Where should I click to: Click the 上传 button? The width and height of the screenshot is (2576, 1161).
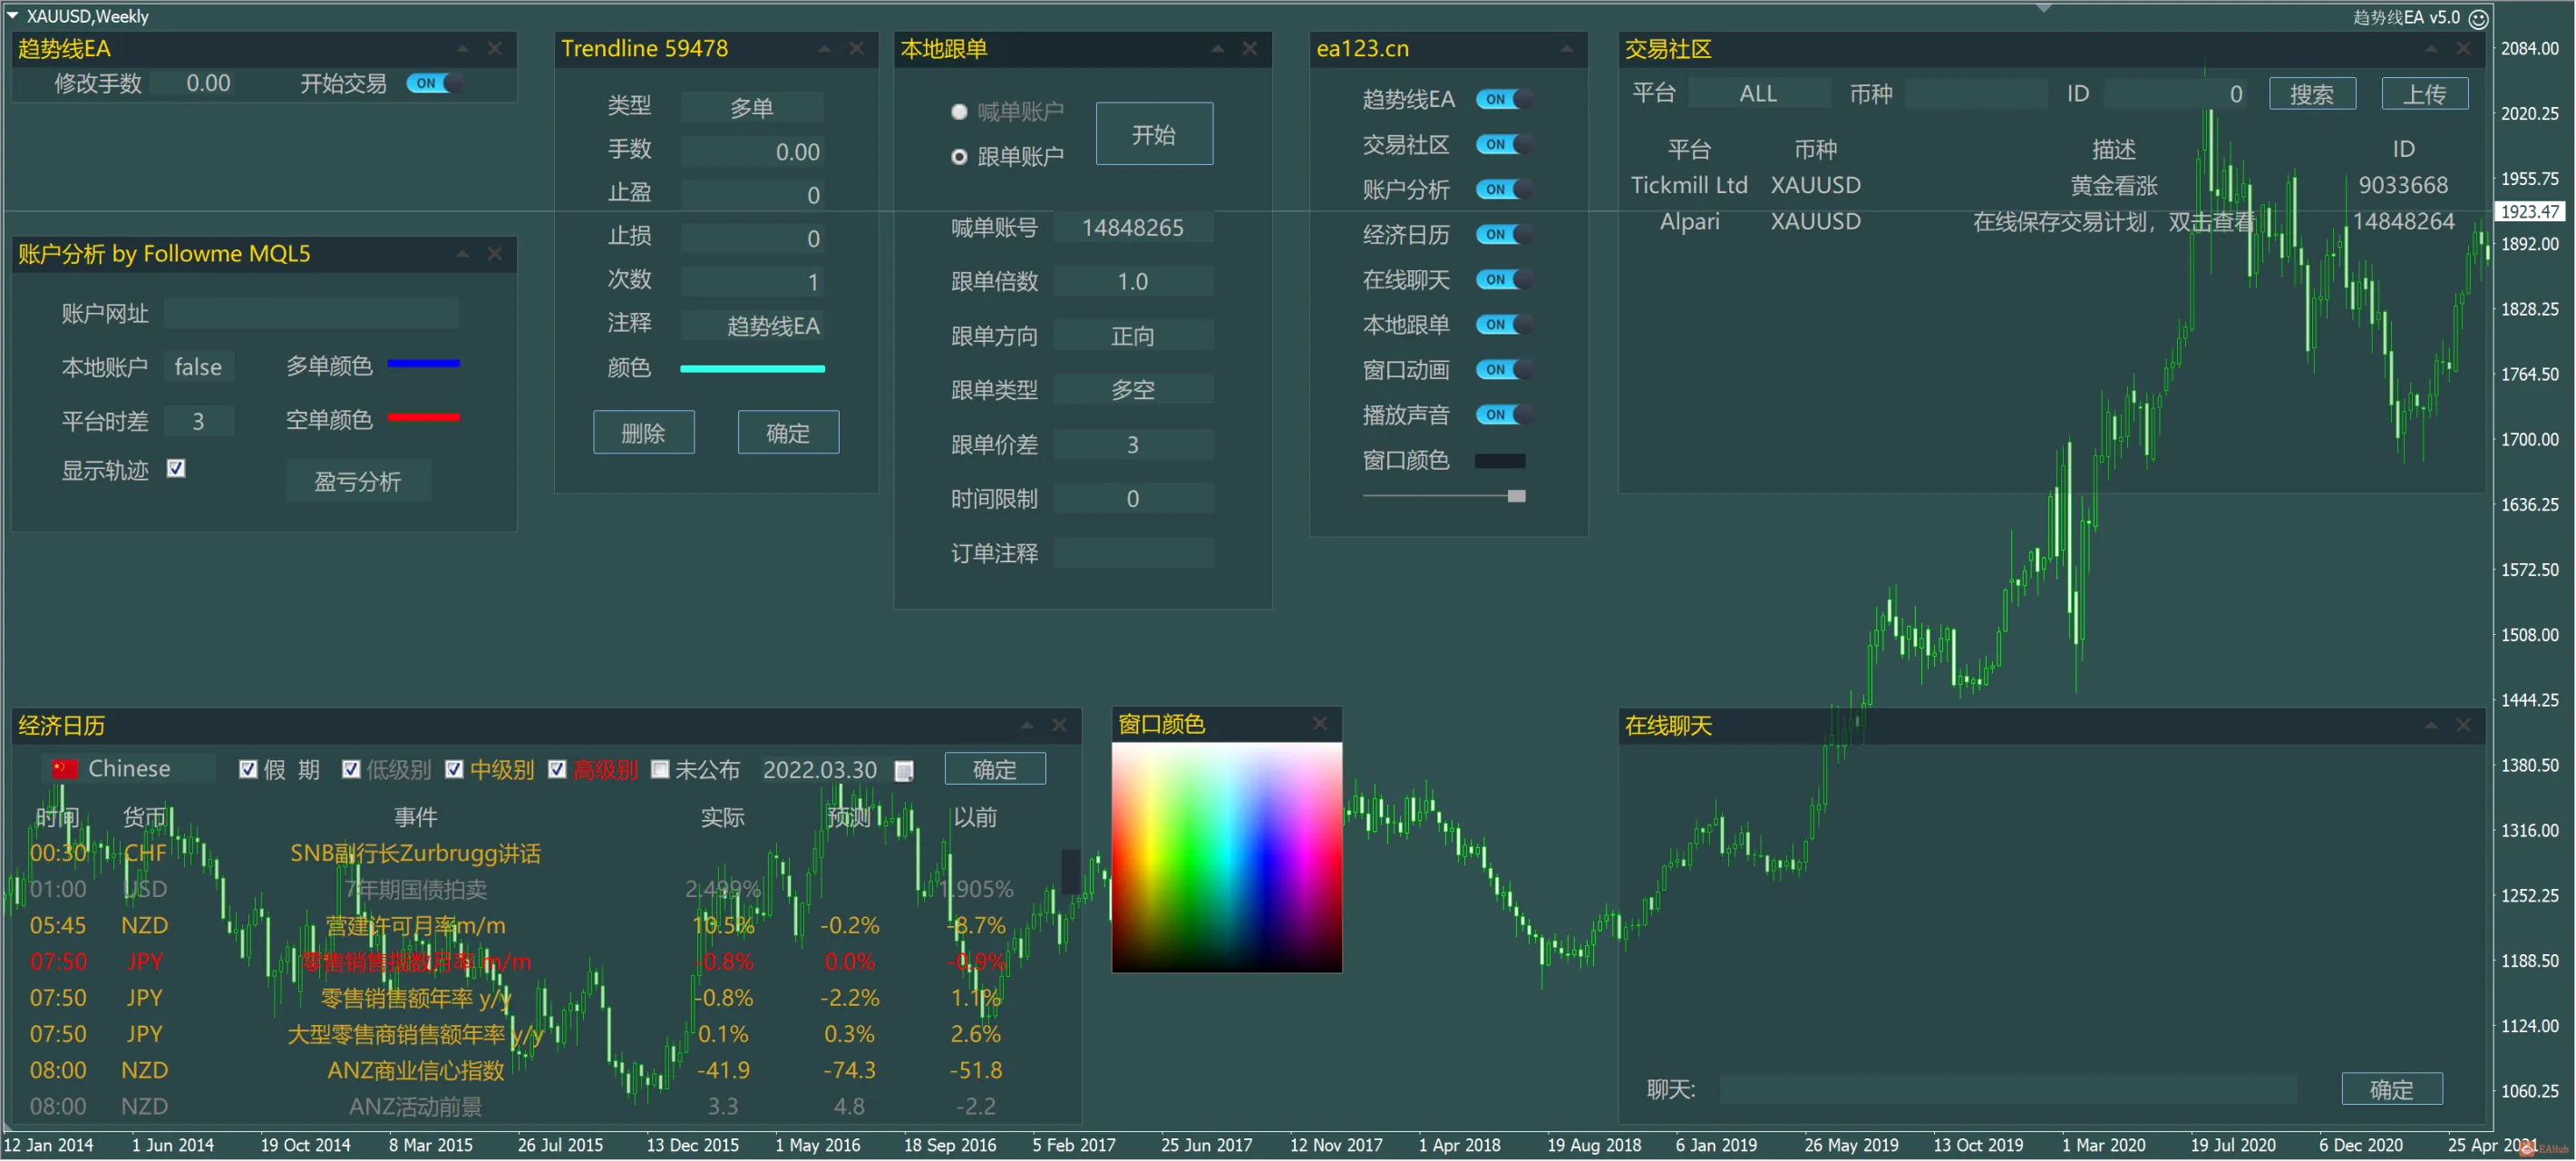pos(2425,94)
